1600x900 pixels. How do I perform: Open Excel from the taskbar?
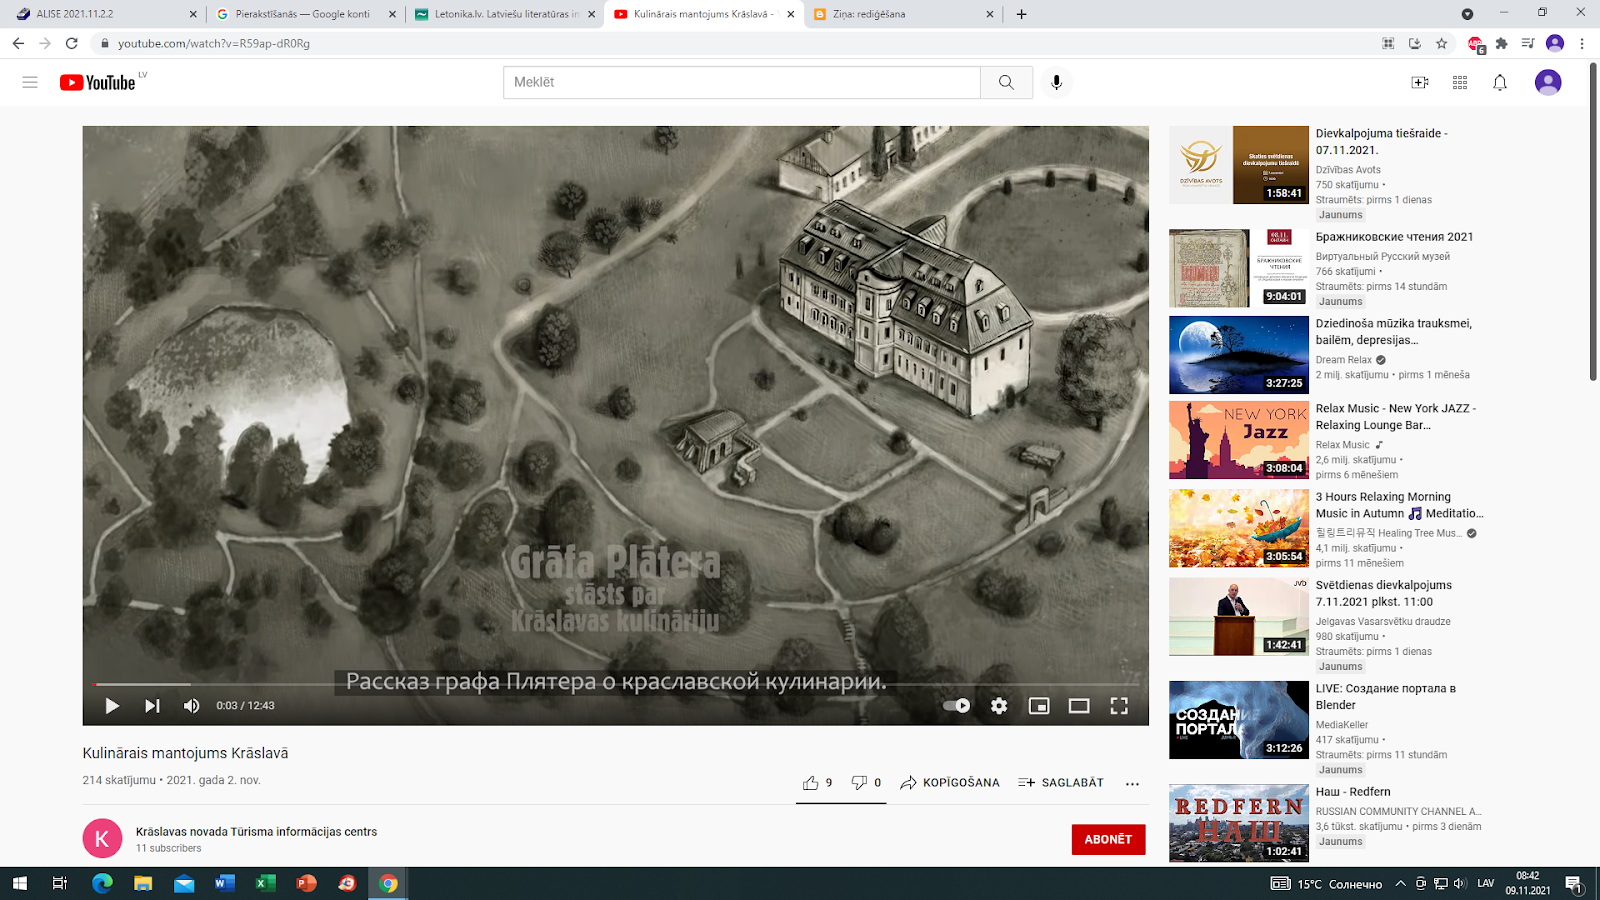(265, 883)
